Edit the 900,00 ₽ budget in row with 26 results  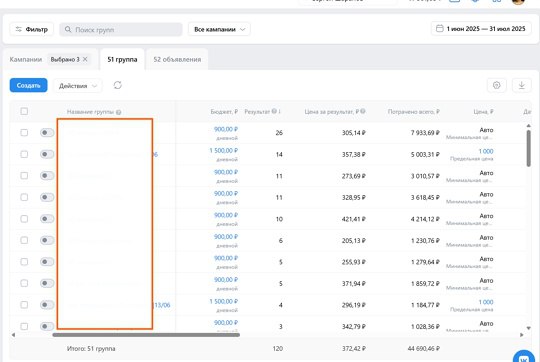coord(226,129)
